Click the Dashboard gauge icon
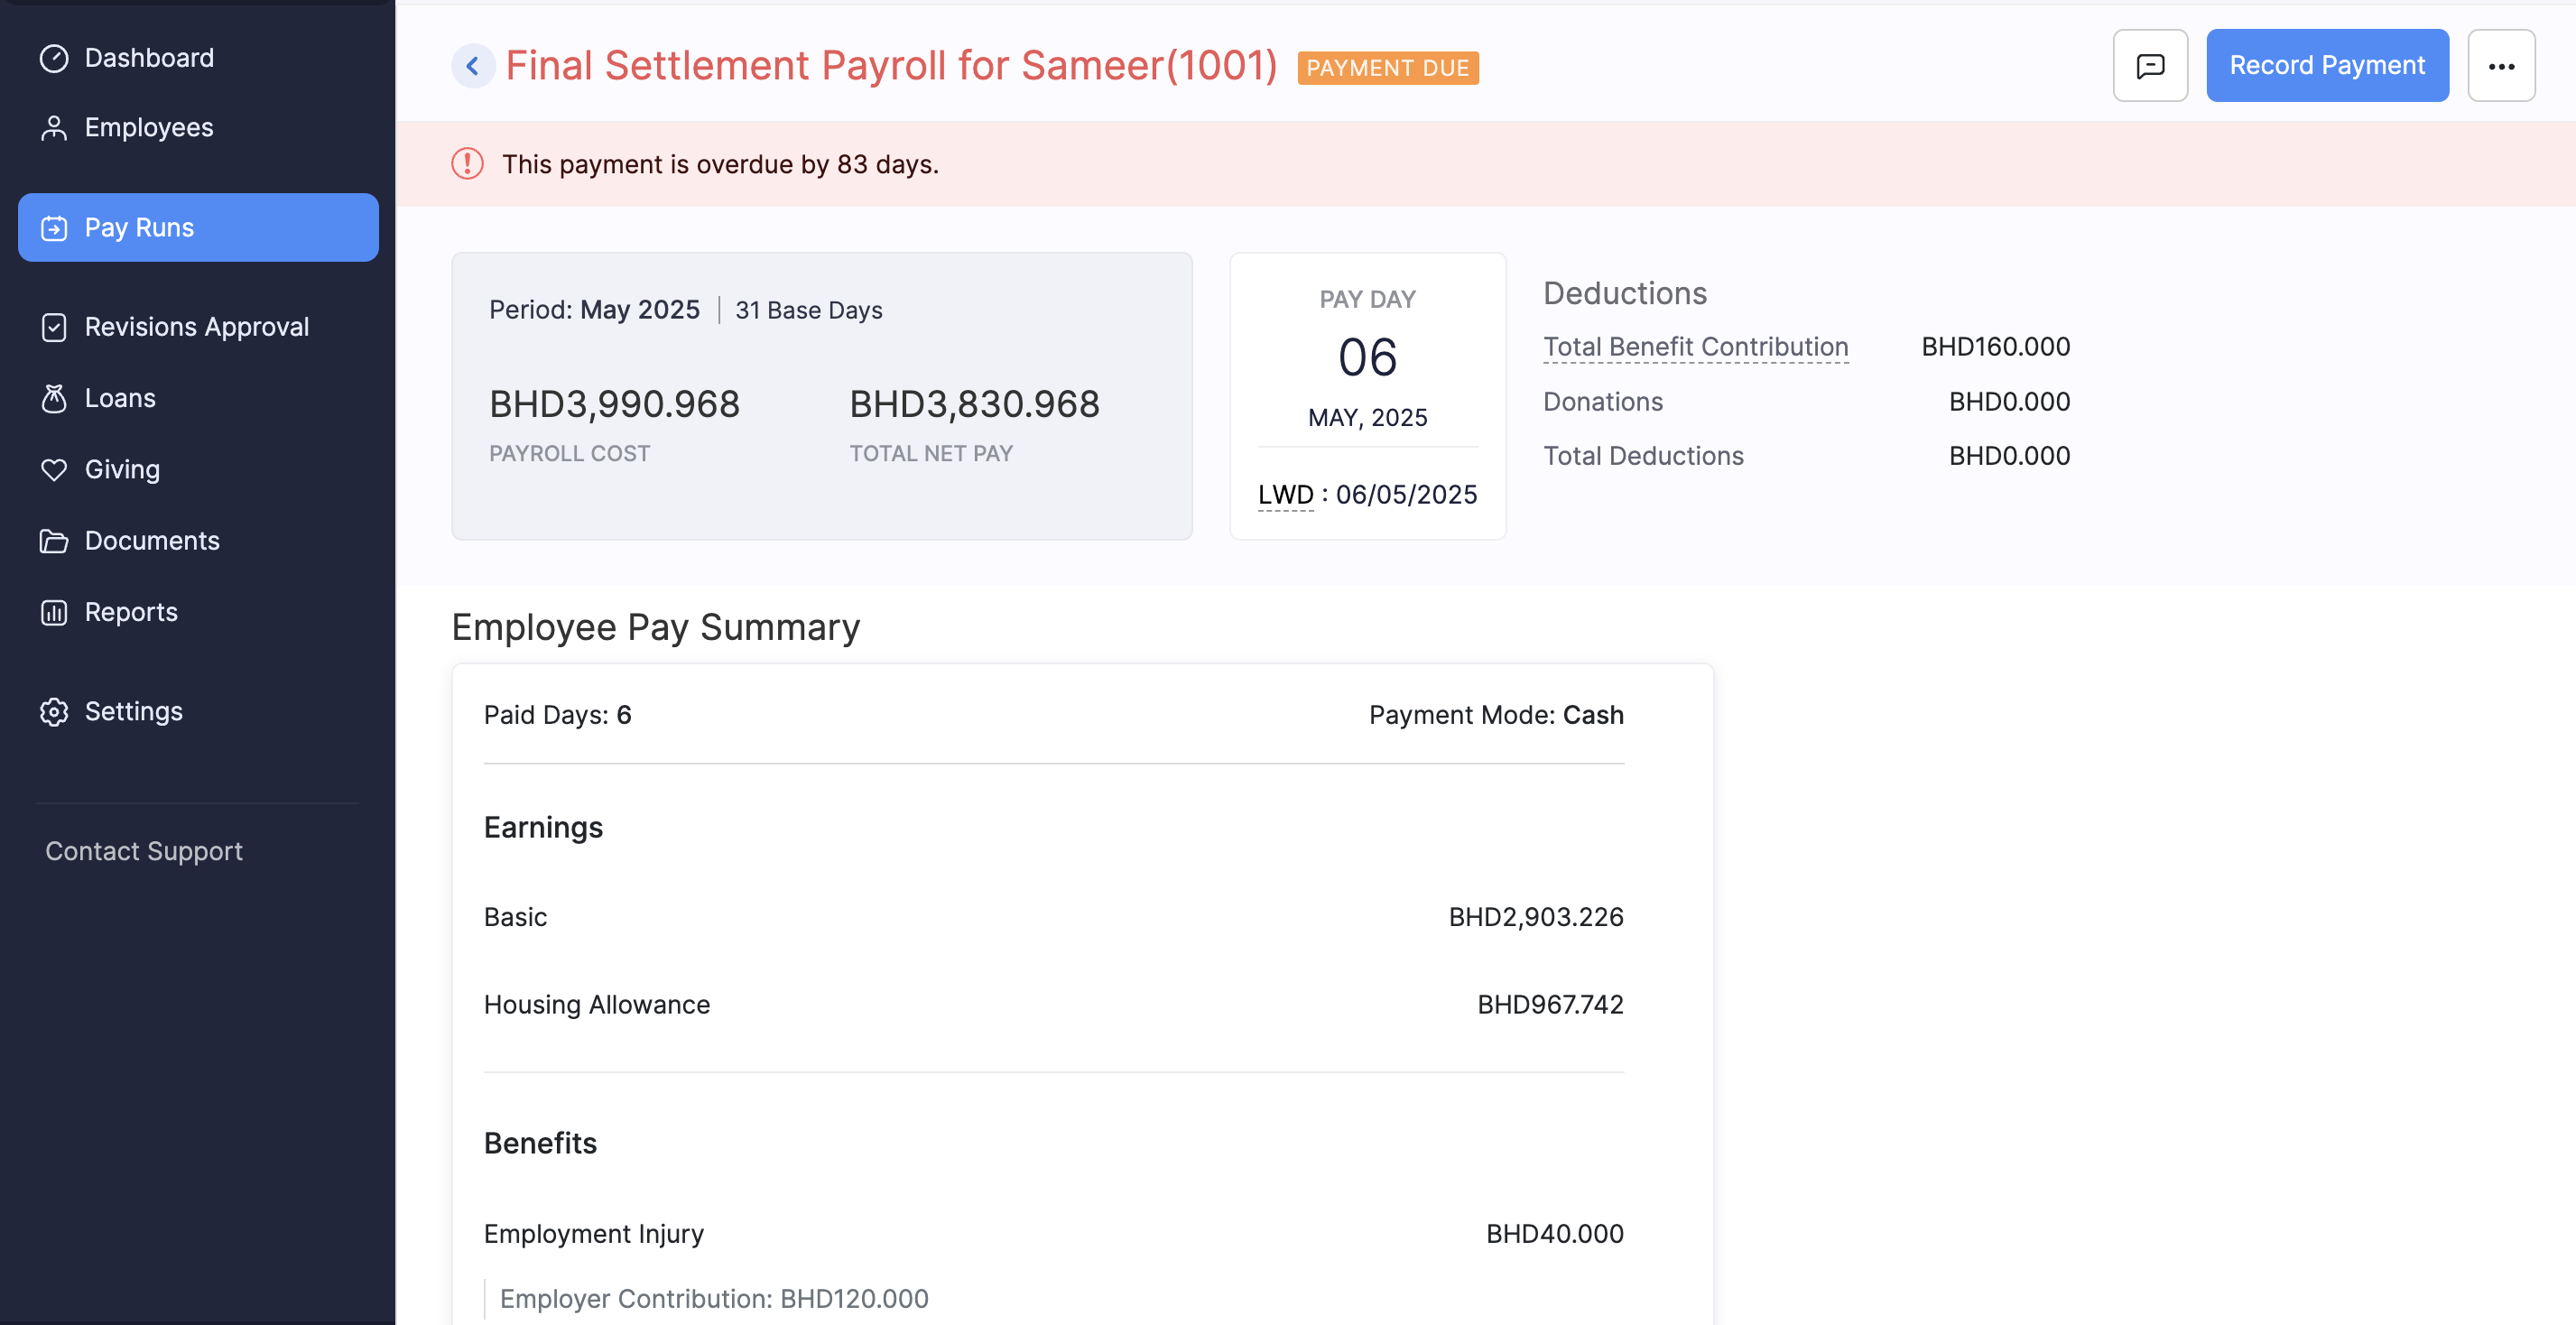The width and height of the screenshot is (2576, 1325). coord(54,58)
